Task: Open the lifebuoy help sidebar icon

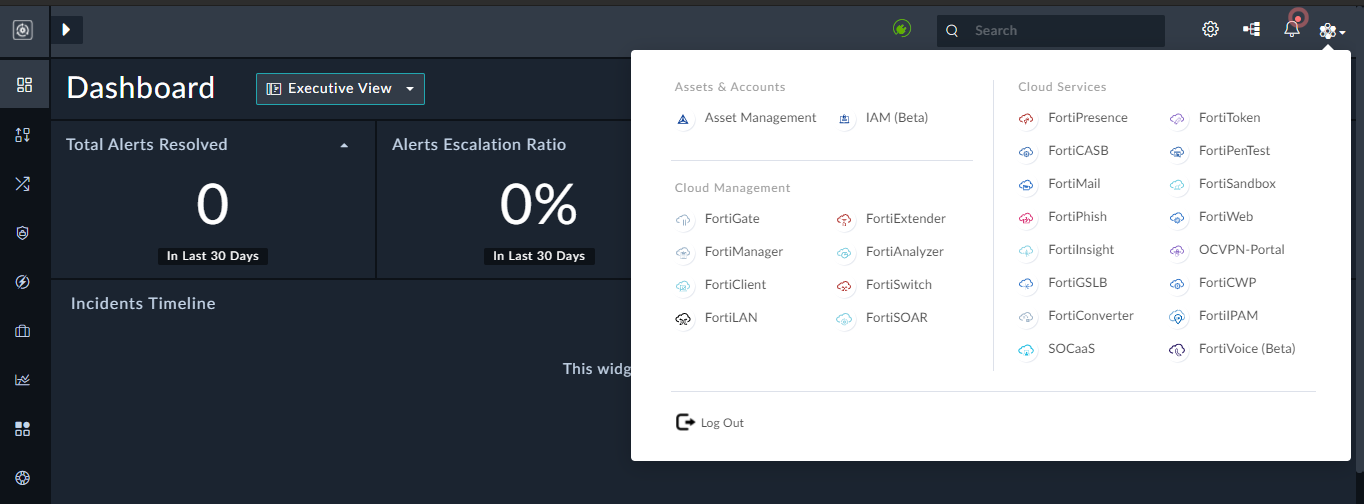Action: point(24,478)
